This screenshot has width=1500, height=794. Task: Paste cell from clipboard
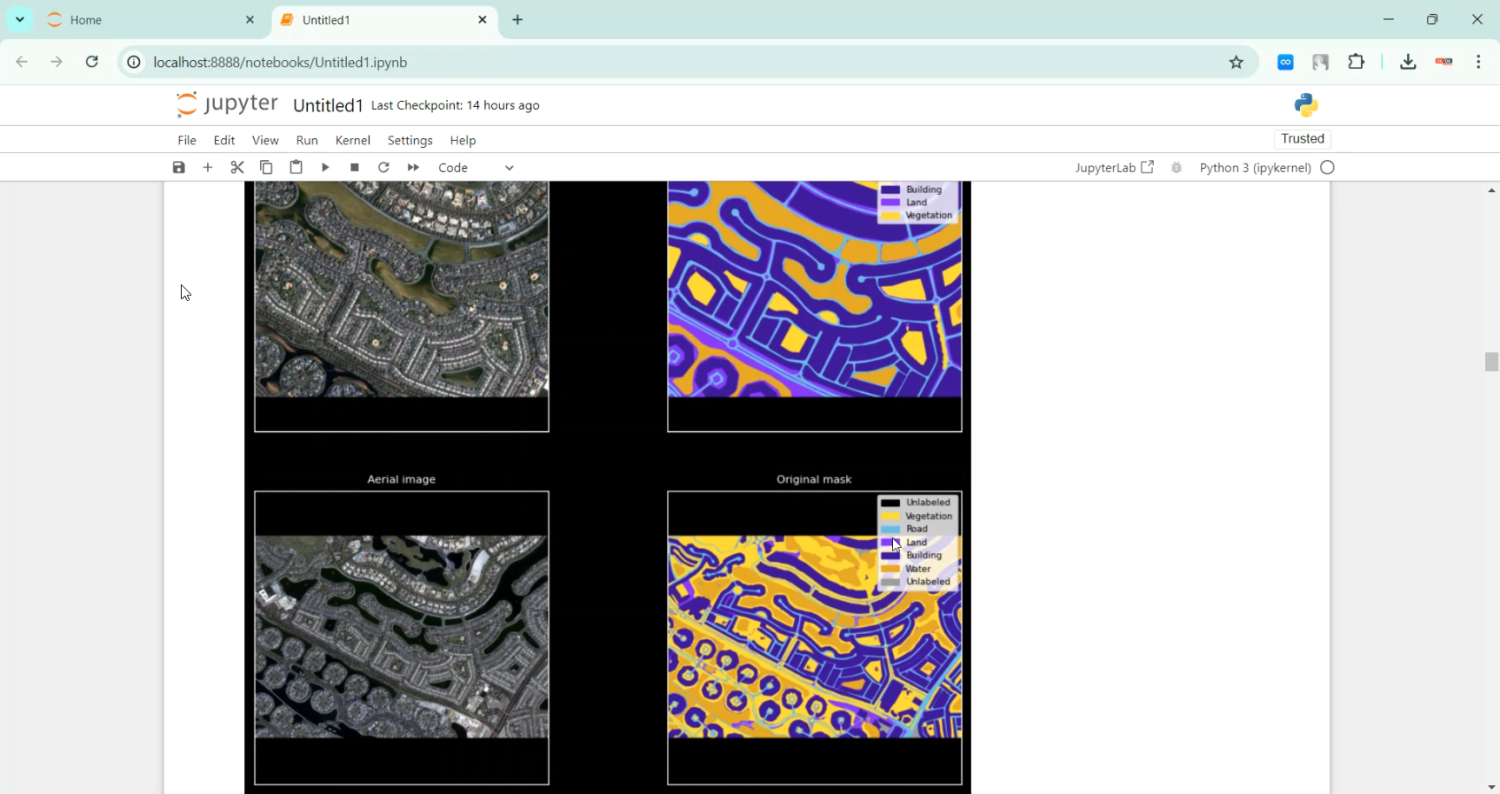[296, 168]
